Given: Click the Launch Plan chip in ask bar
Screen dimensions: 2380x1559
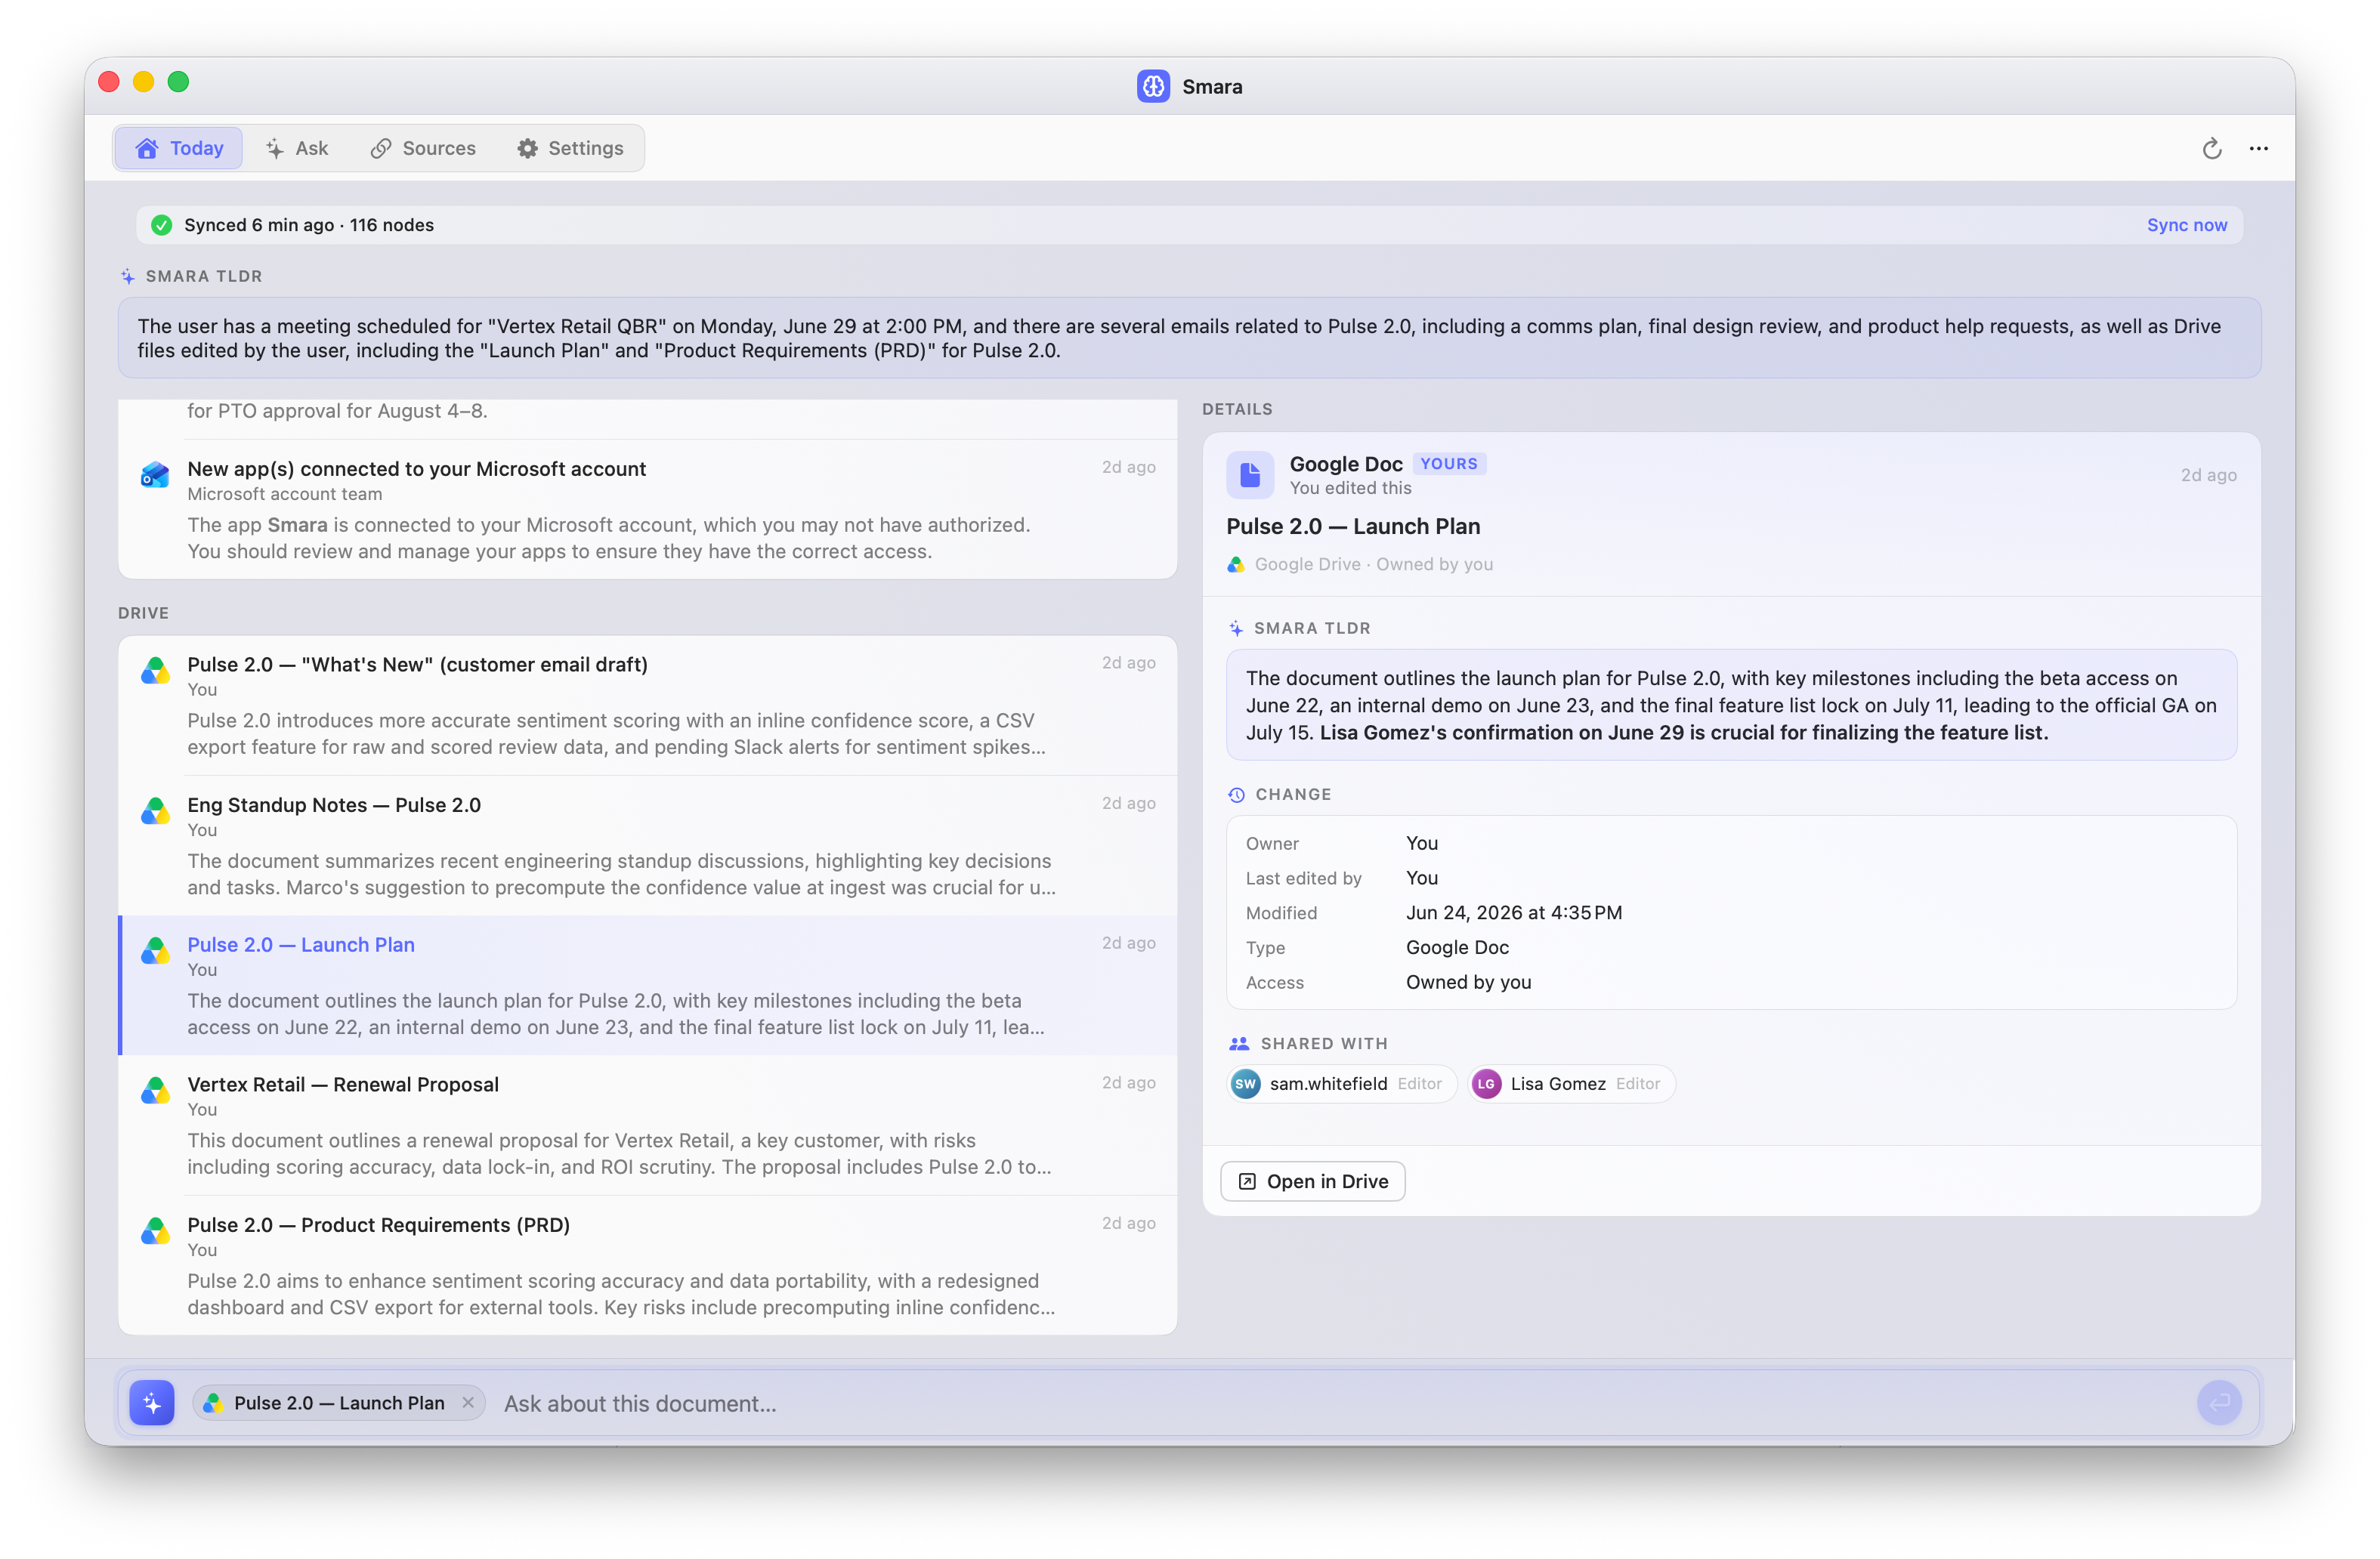Looking at the screenshot, I should [x=338, y=1404].
